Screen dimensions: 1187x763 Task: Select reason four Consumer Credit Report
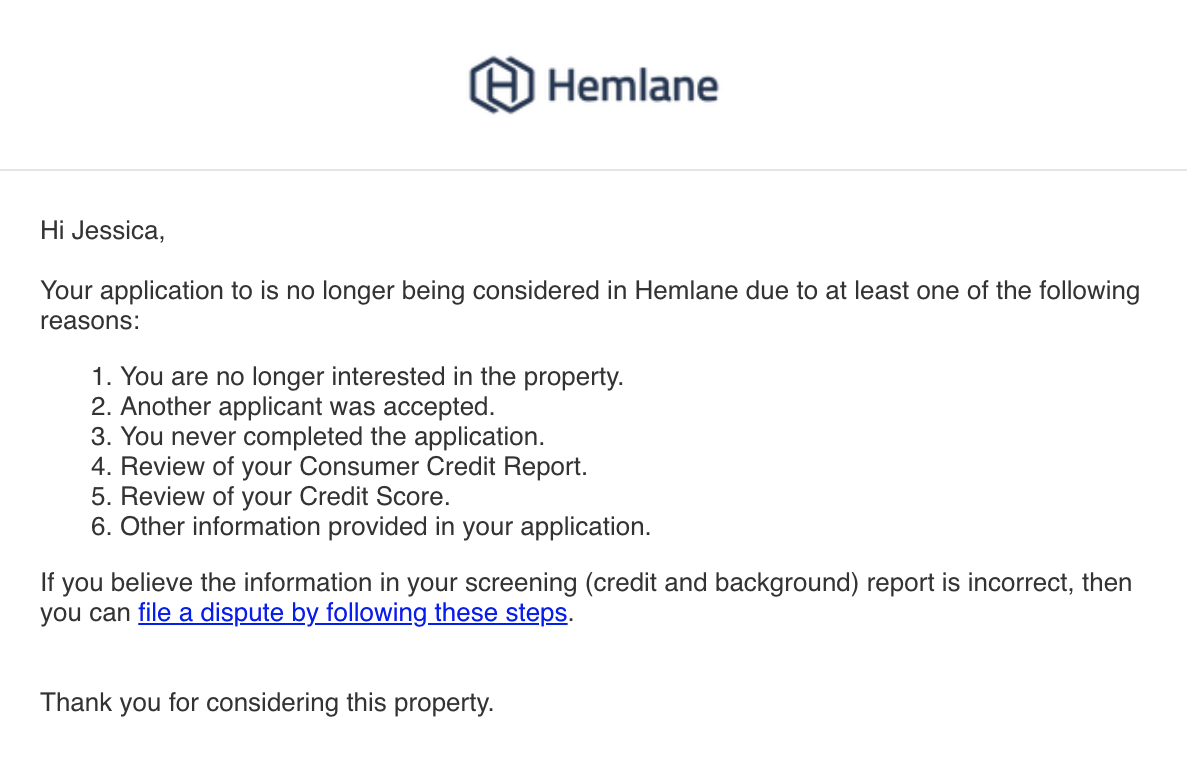pyautogui.click(x=354, y=466)
